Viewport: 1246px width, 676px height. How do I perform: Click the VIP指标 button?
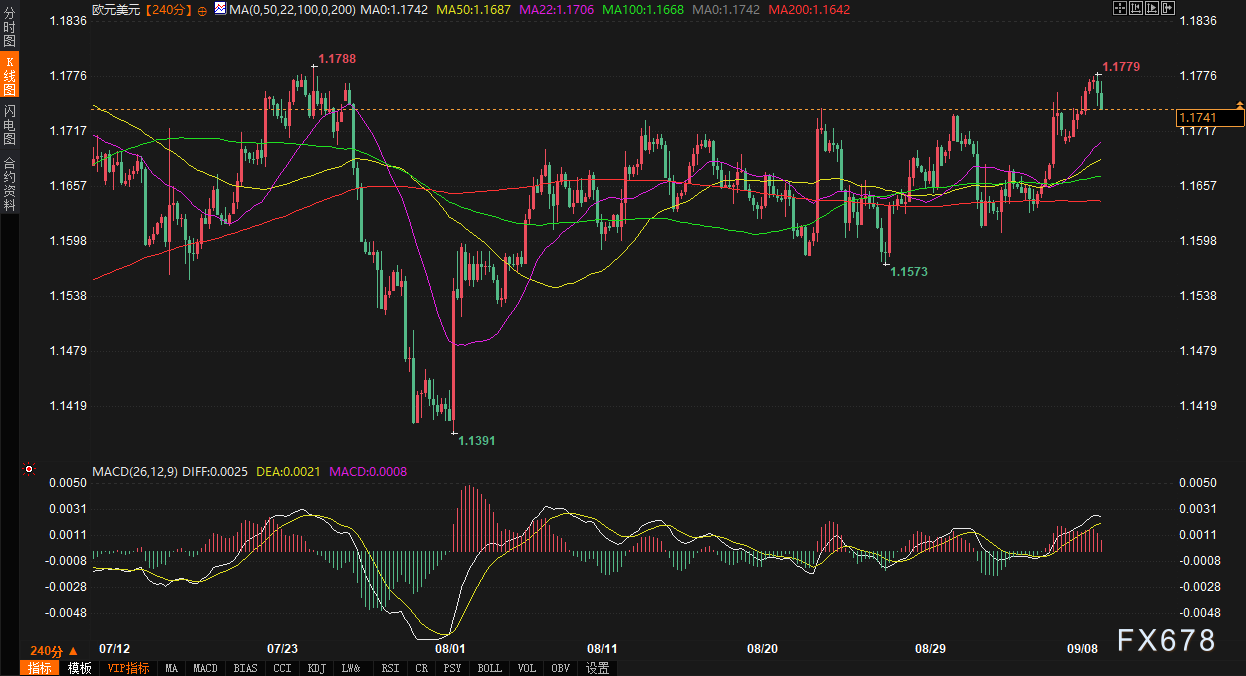click(128, 668)
